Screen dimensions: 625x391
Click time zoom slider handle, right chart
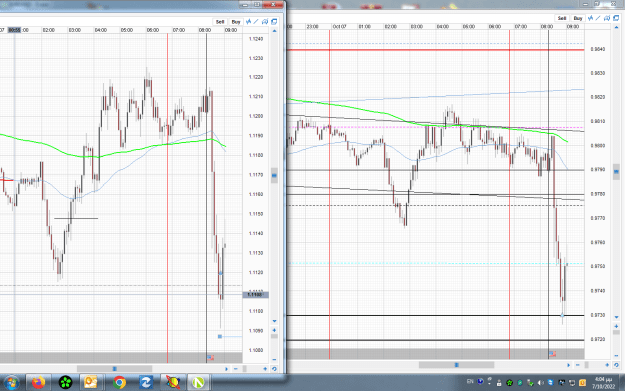point(586,365)
